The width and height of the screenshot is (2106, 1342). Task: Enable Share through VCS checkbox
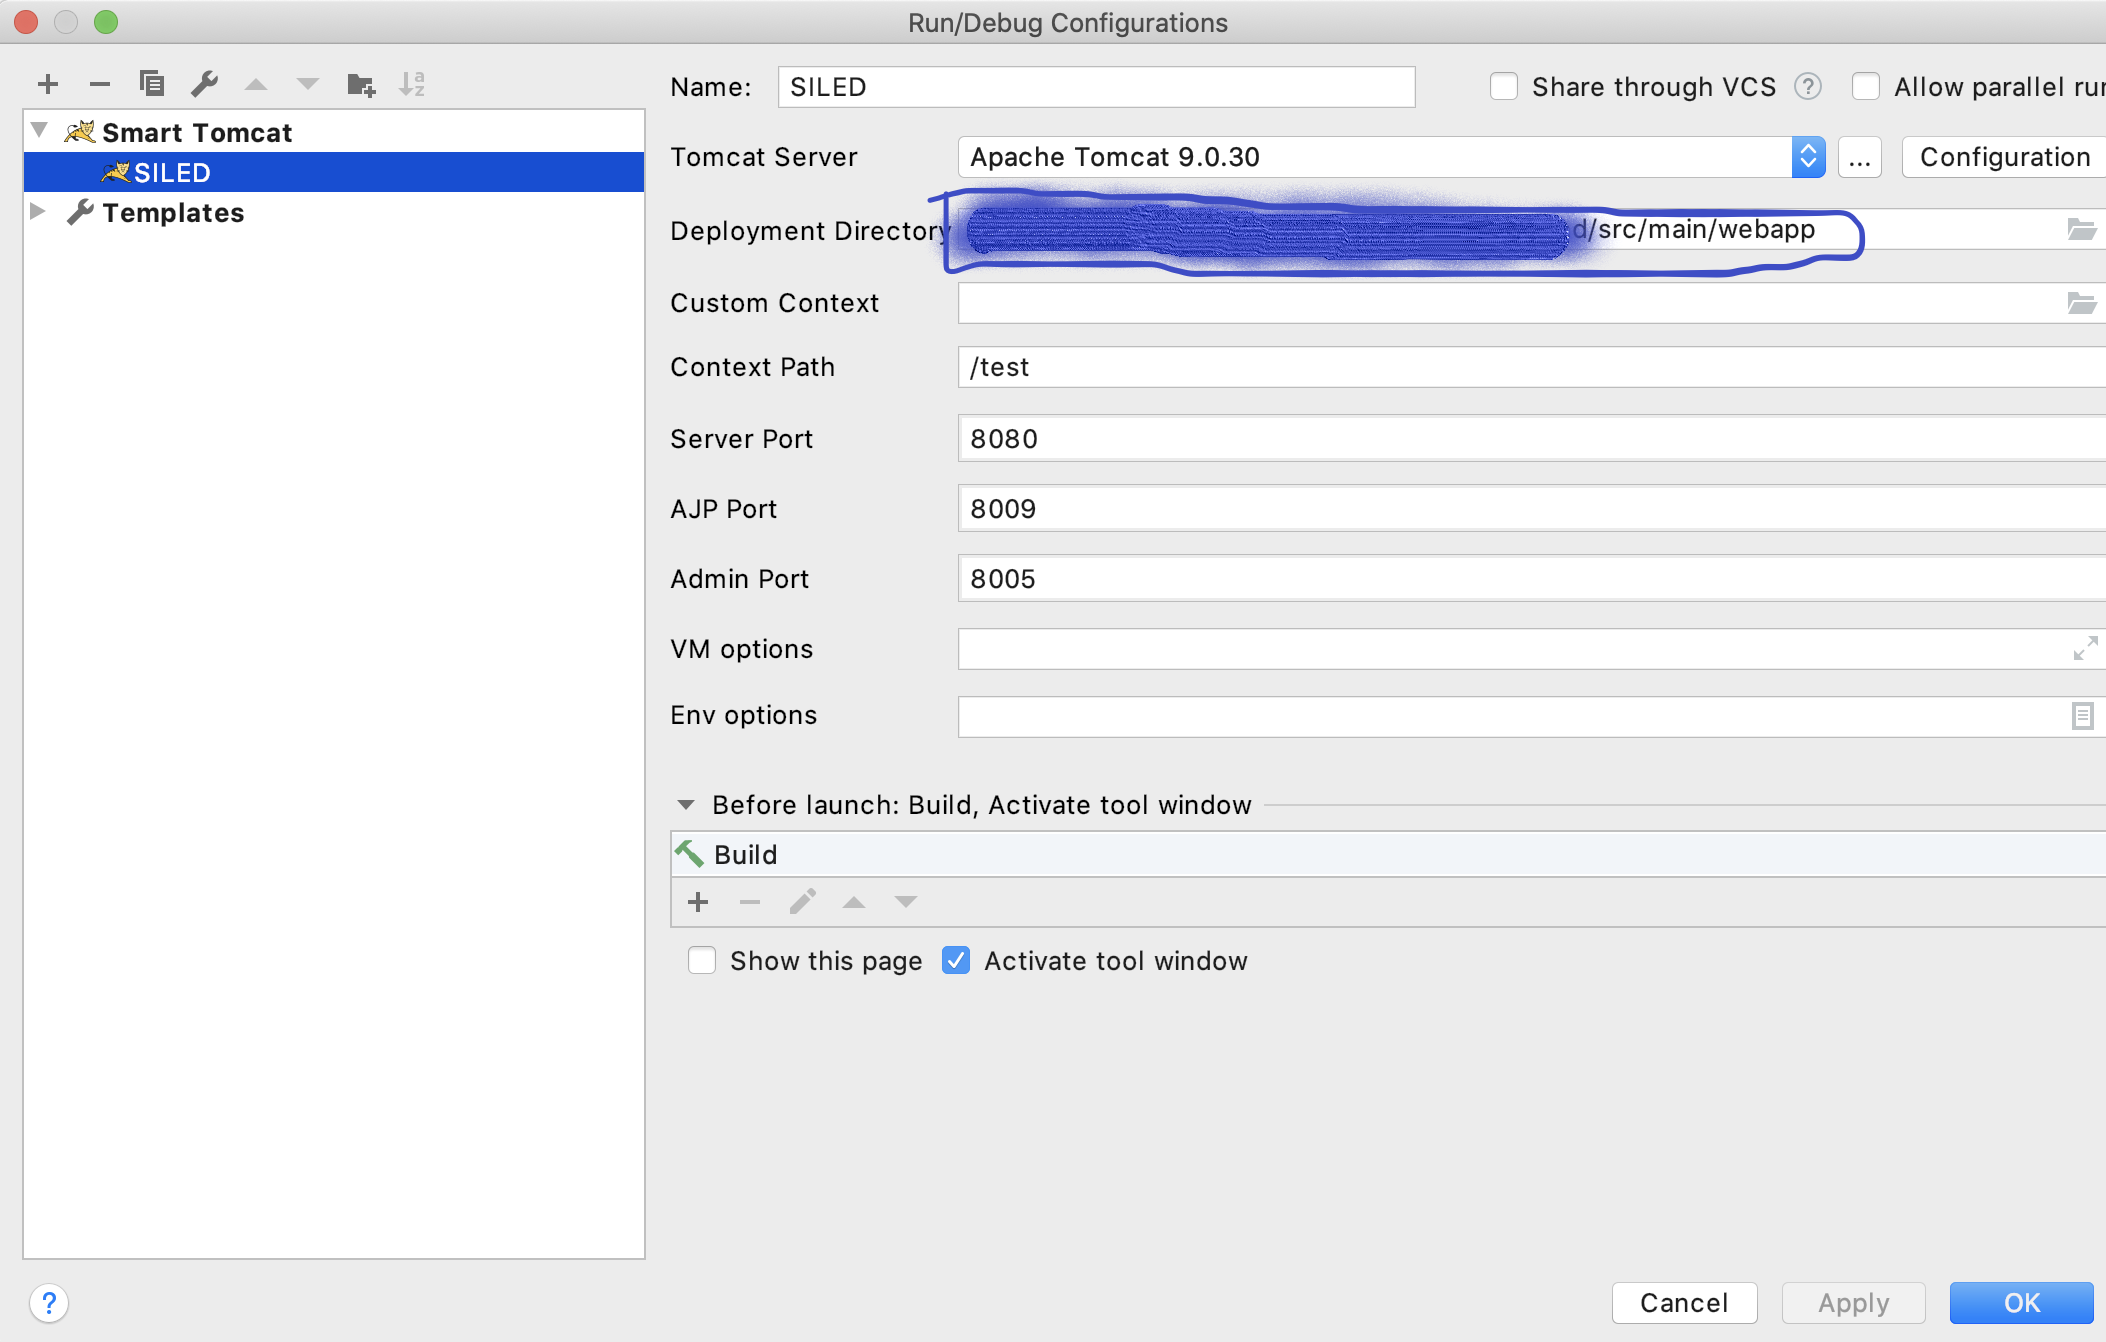pos(1504,87)
